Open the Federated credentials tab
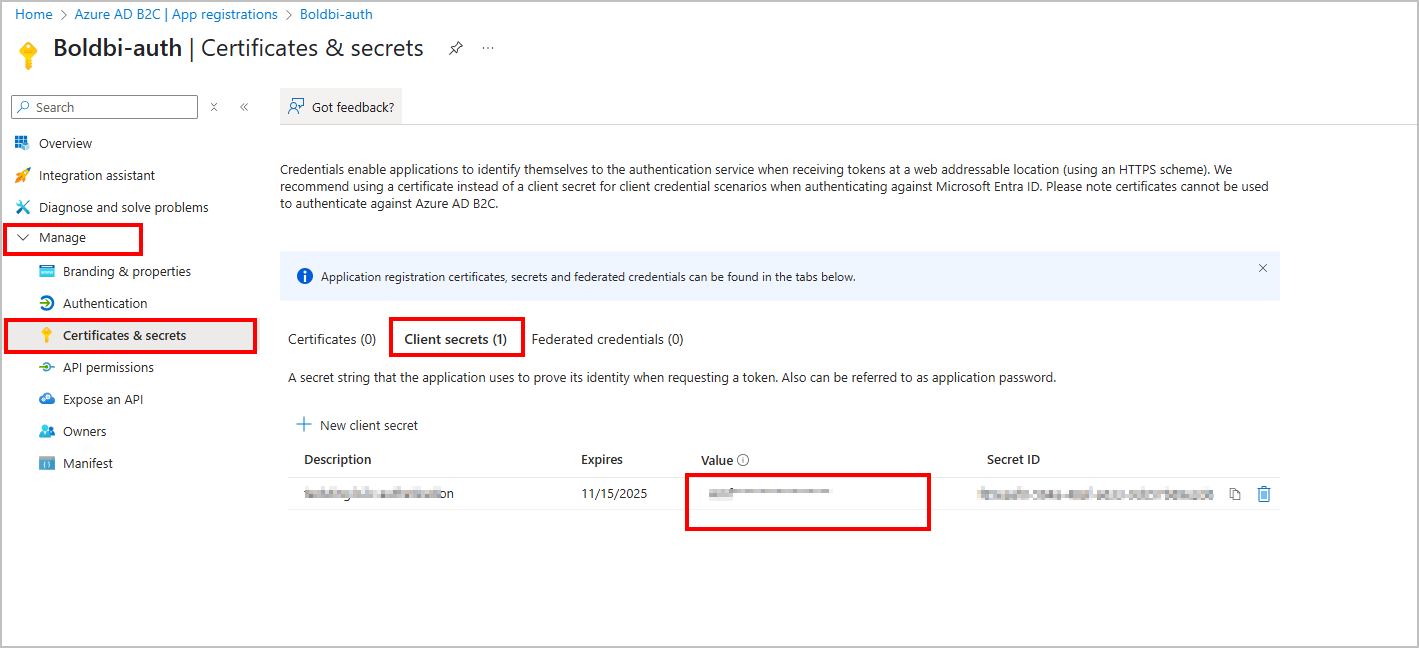Screen dimensions: 1419x648 (607, 338)
